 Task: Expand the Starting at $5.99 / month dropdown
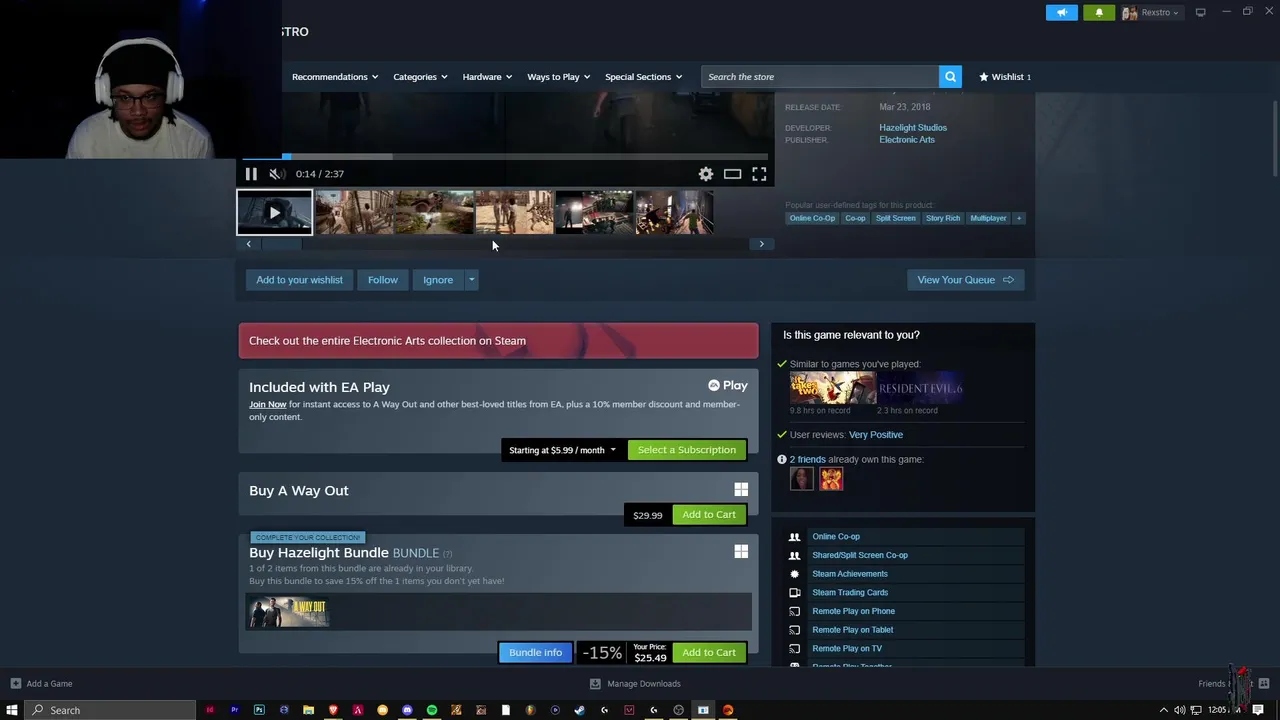pos(562,450)
